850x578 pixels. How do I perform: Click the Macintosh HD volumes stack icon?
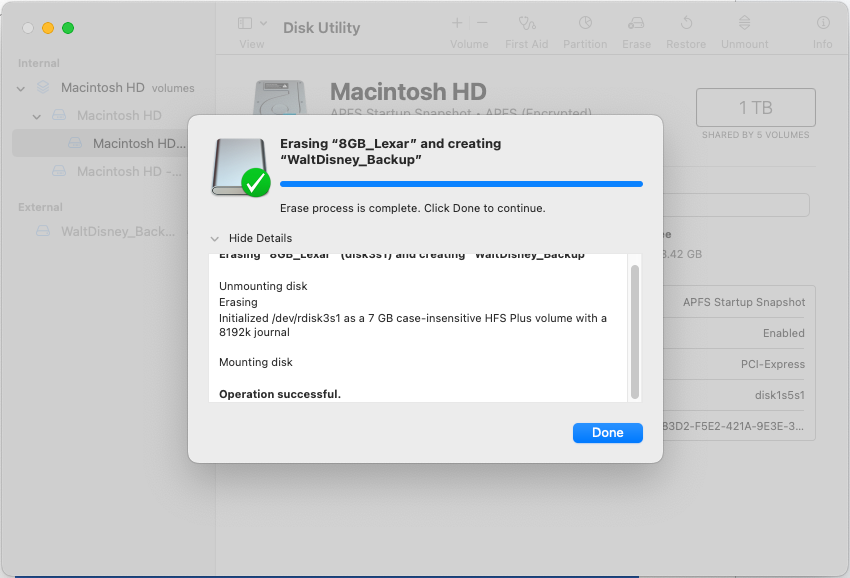[43, 87]
